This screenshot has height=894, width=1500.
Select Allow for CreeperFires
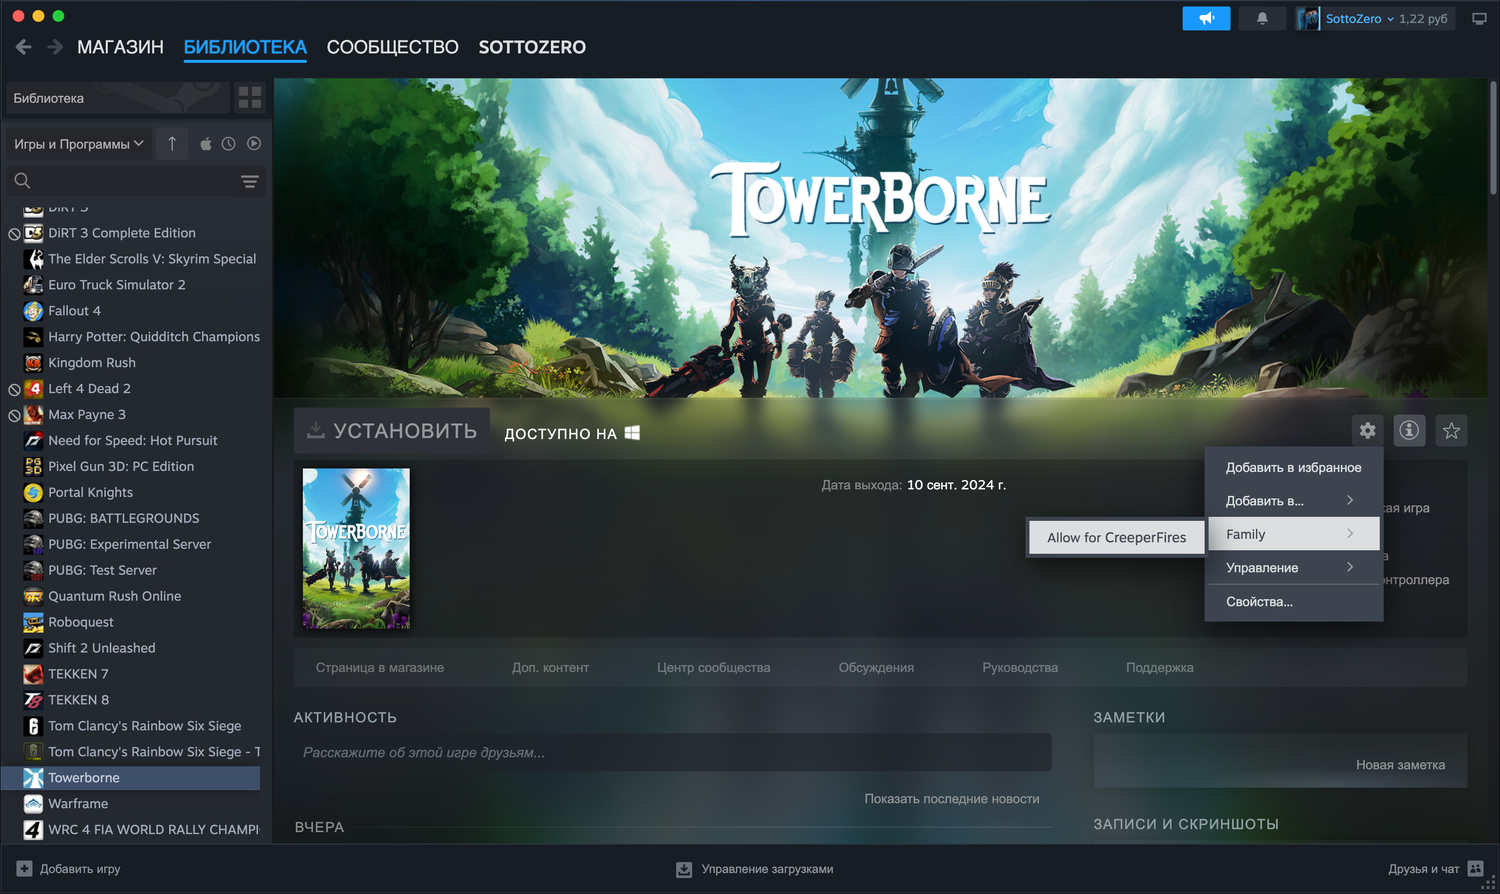tap(1116, 537)
